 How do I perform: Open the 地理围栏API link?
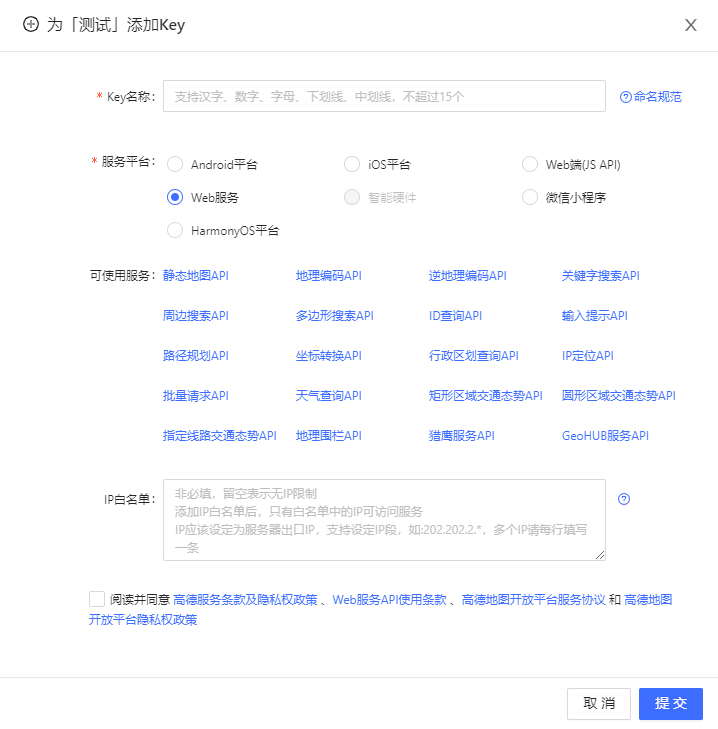[329, 436]
